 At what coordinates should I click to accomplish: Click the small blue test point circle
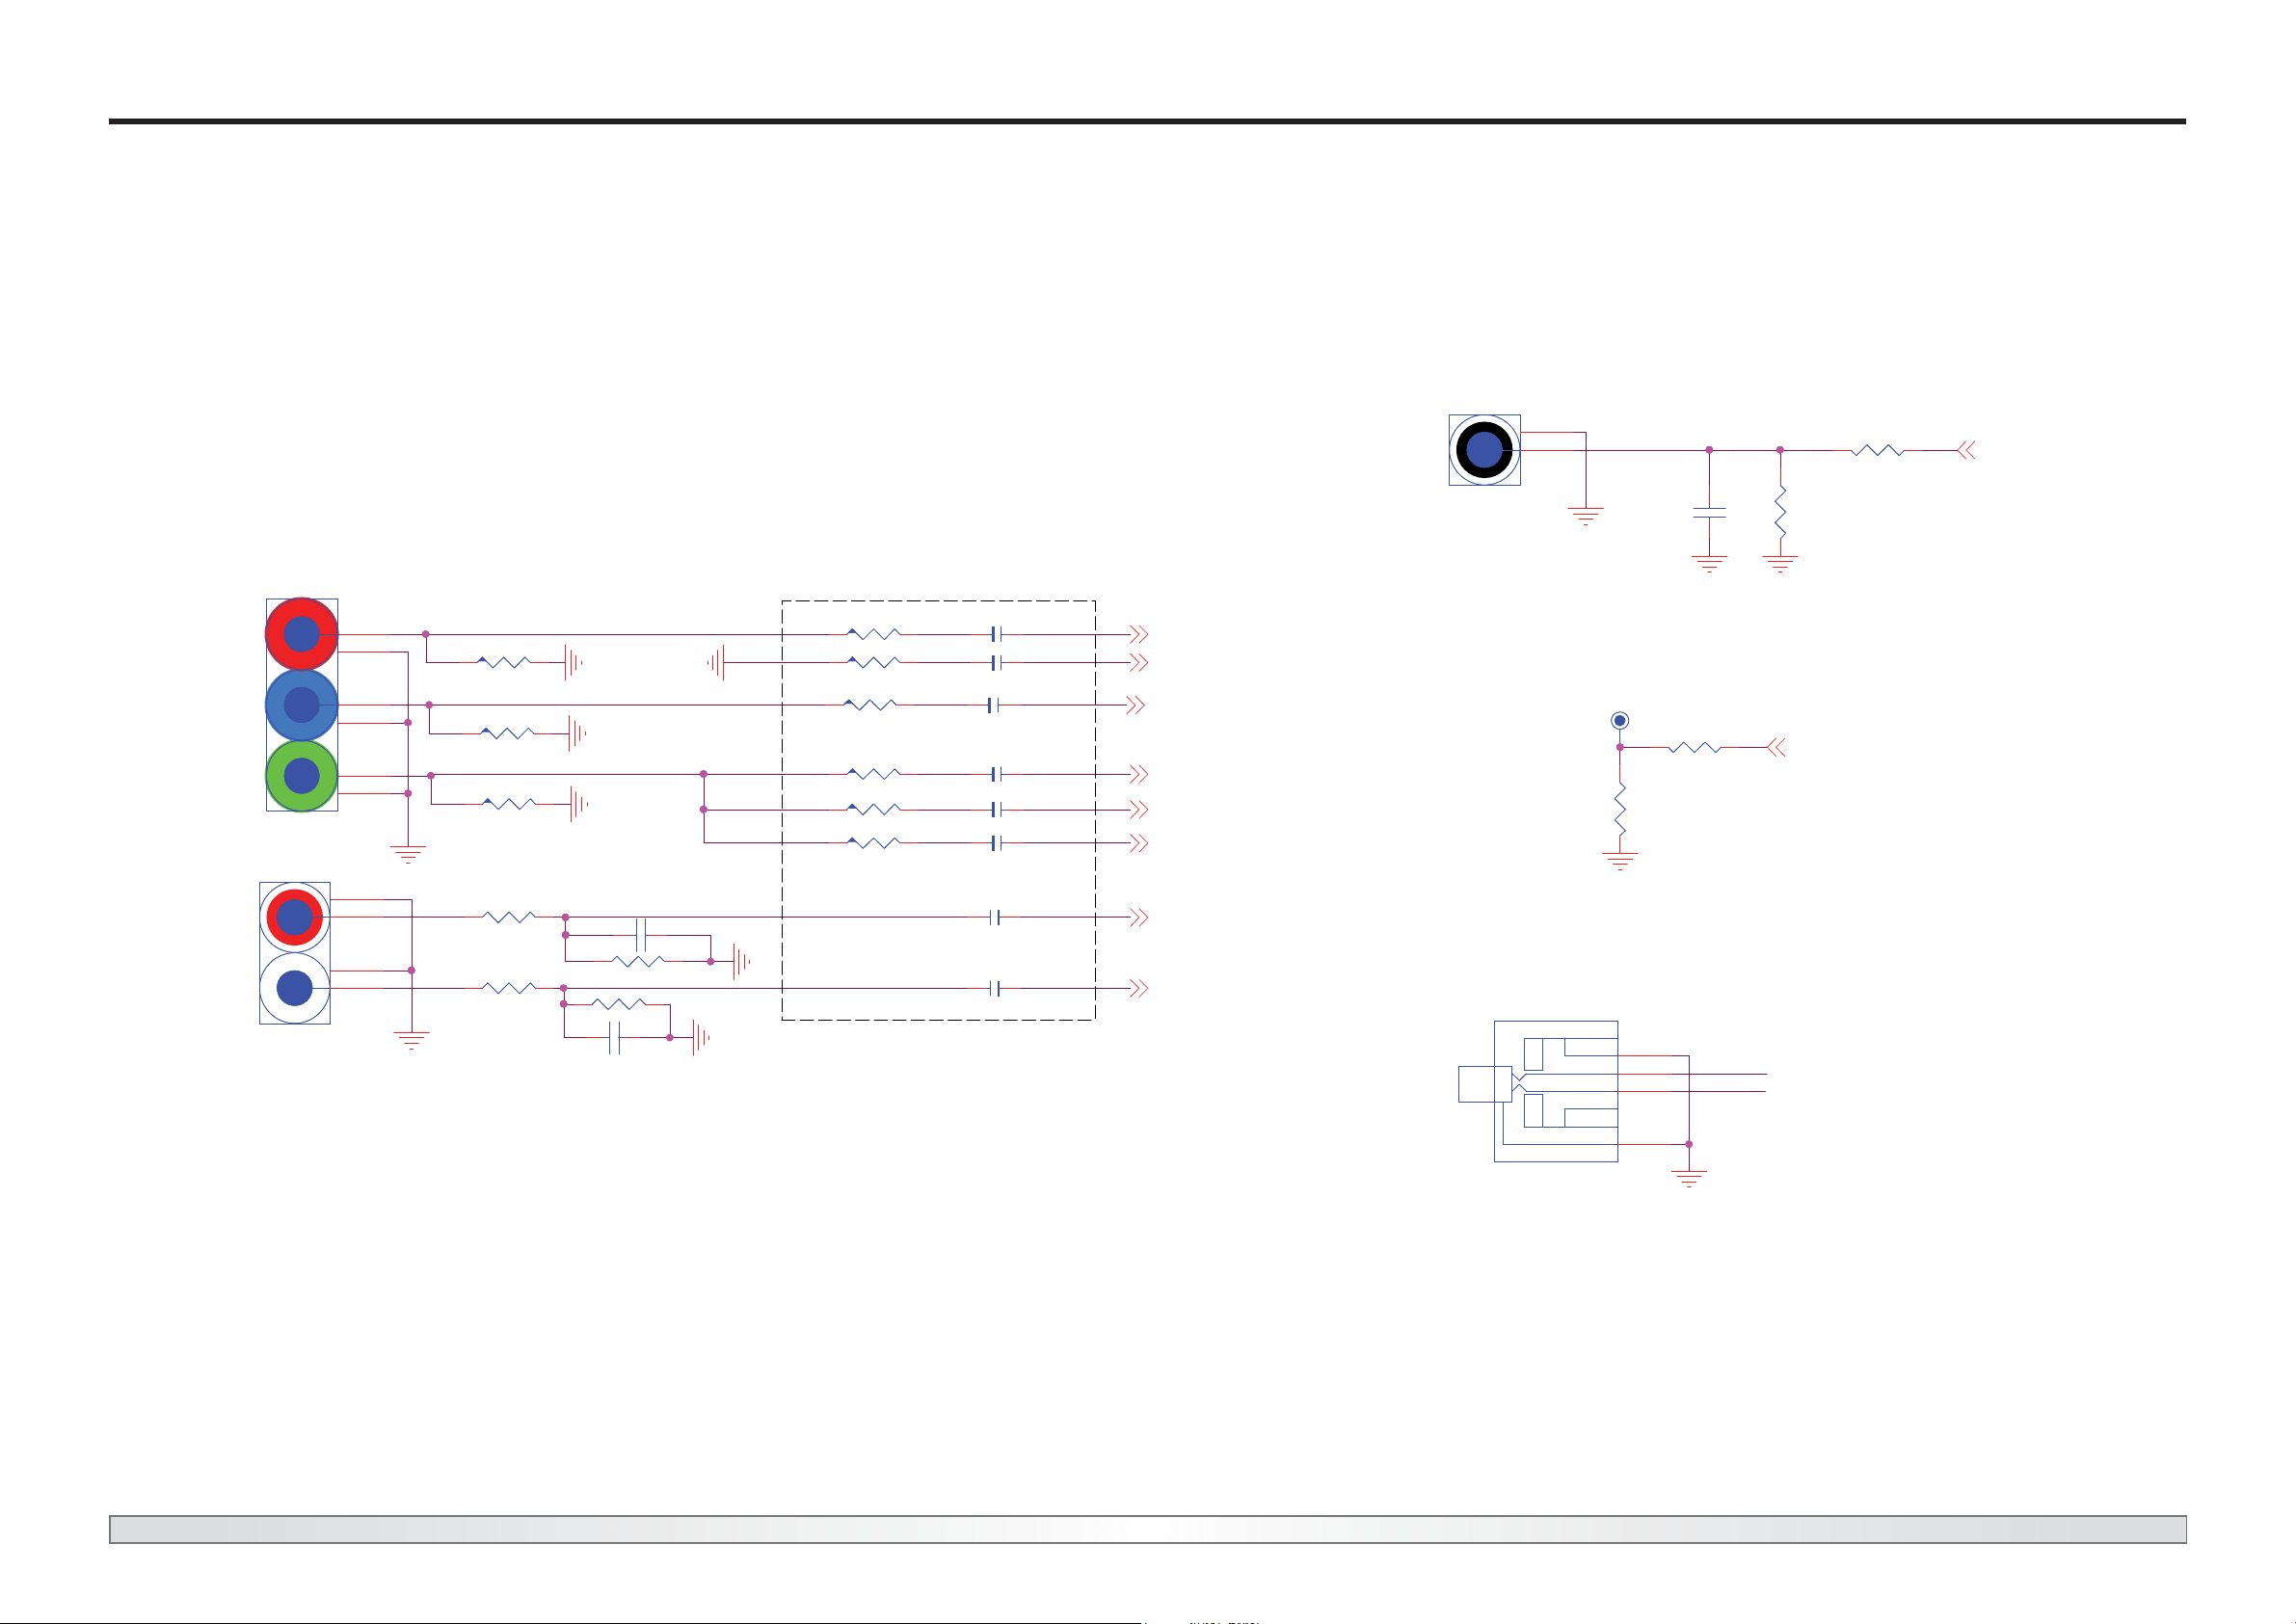coord(1620,720)
